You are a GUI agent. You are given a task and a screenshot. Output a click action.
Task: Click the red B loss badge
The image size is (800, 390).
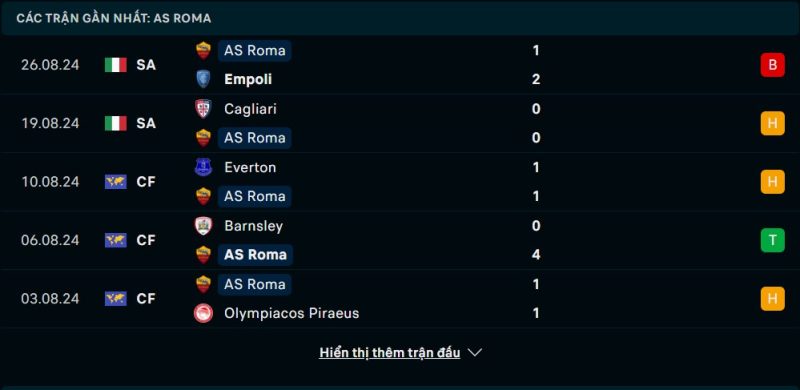coord(772,65)
